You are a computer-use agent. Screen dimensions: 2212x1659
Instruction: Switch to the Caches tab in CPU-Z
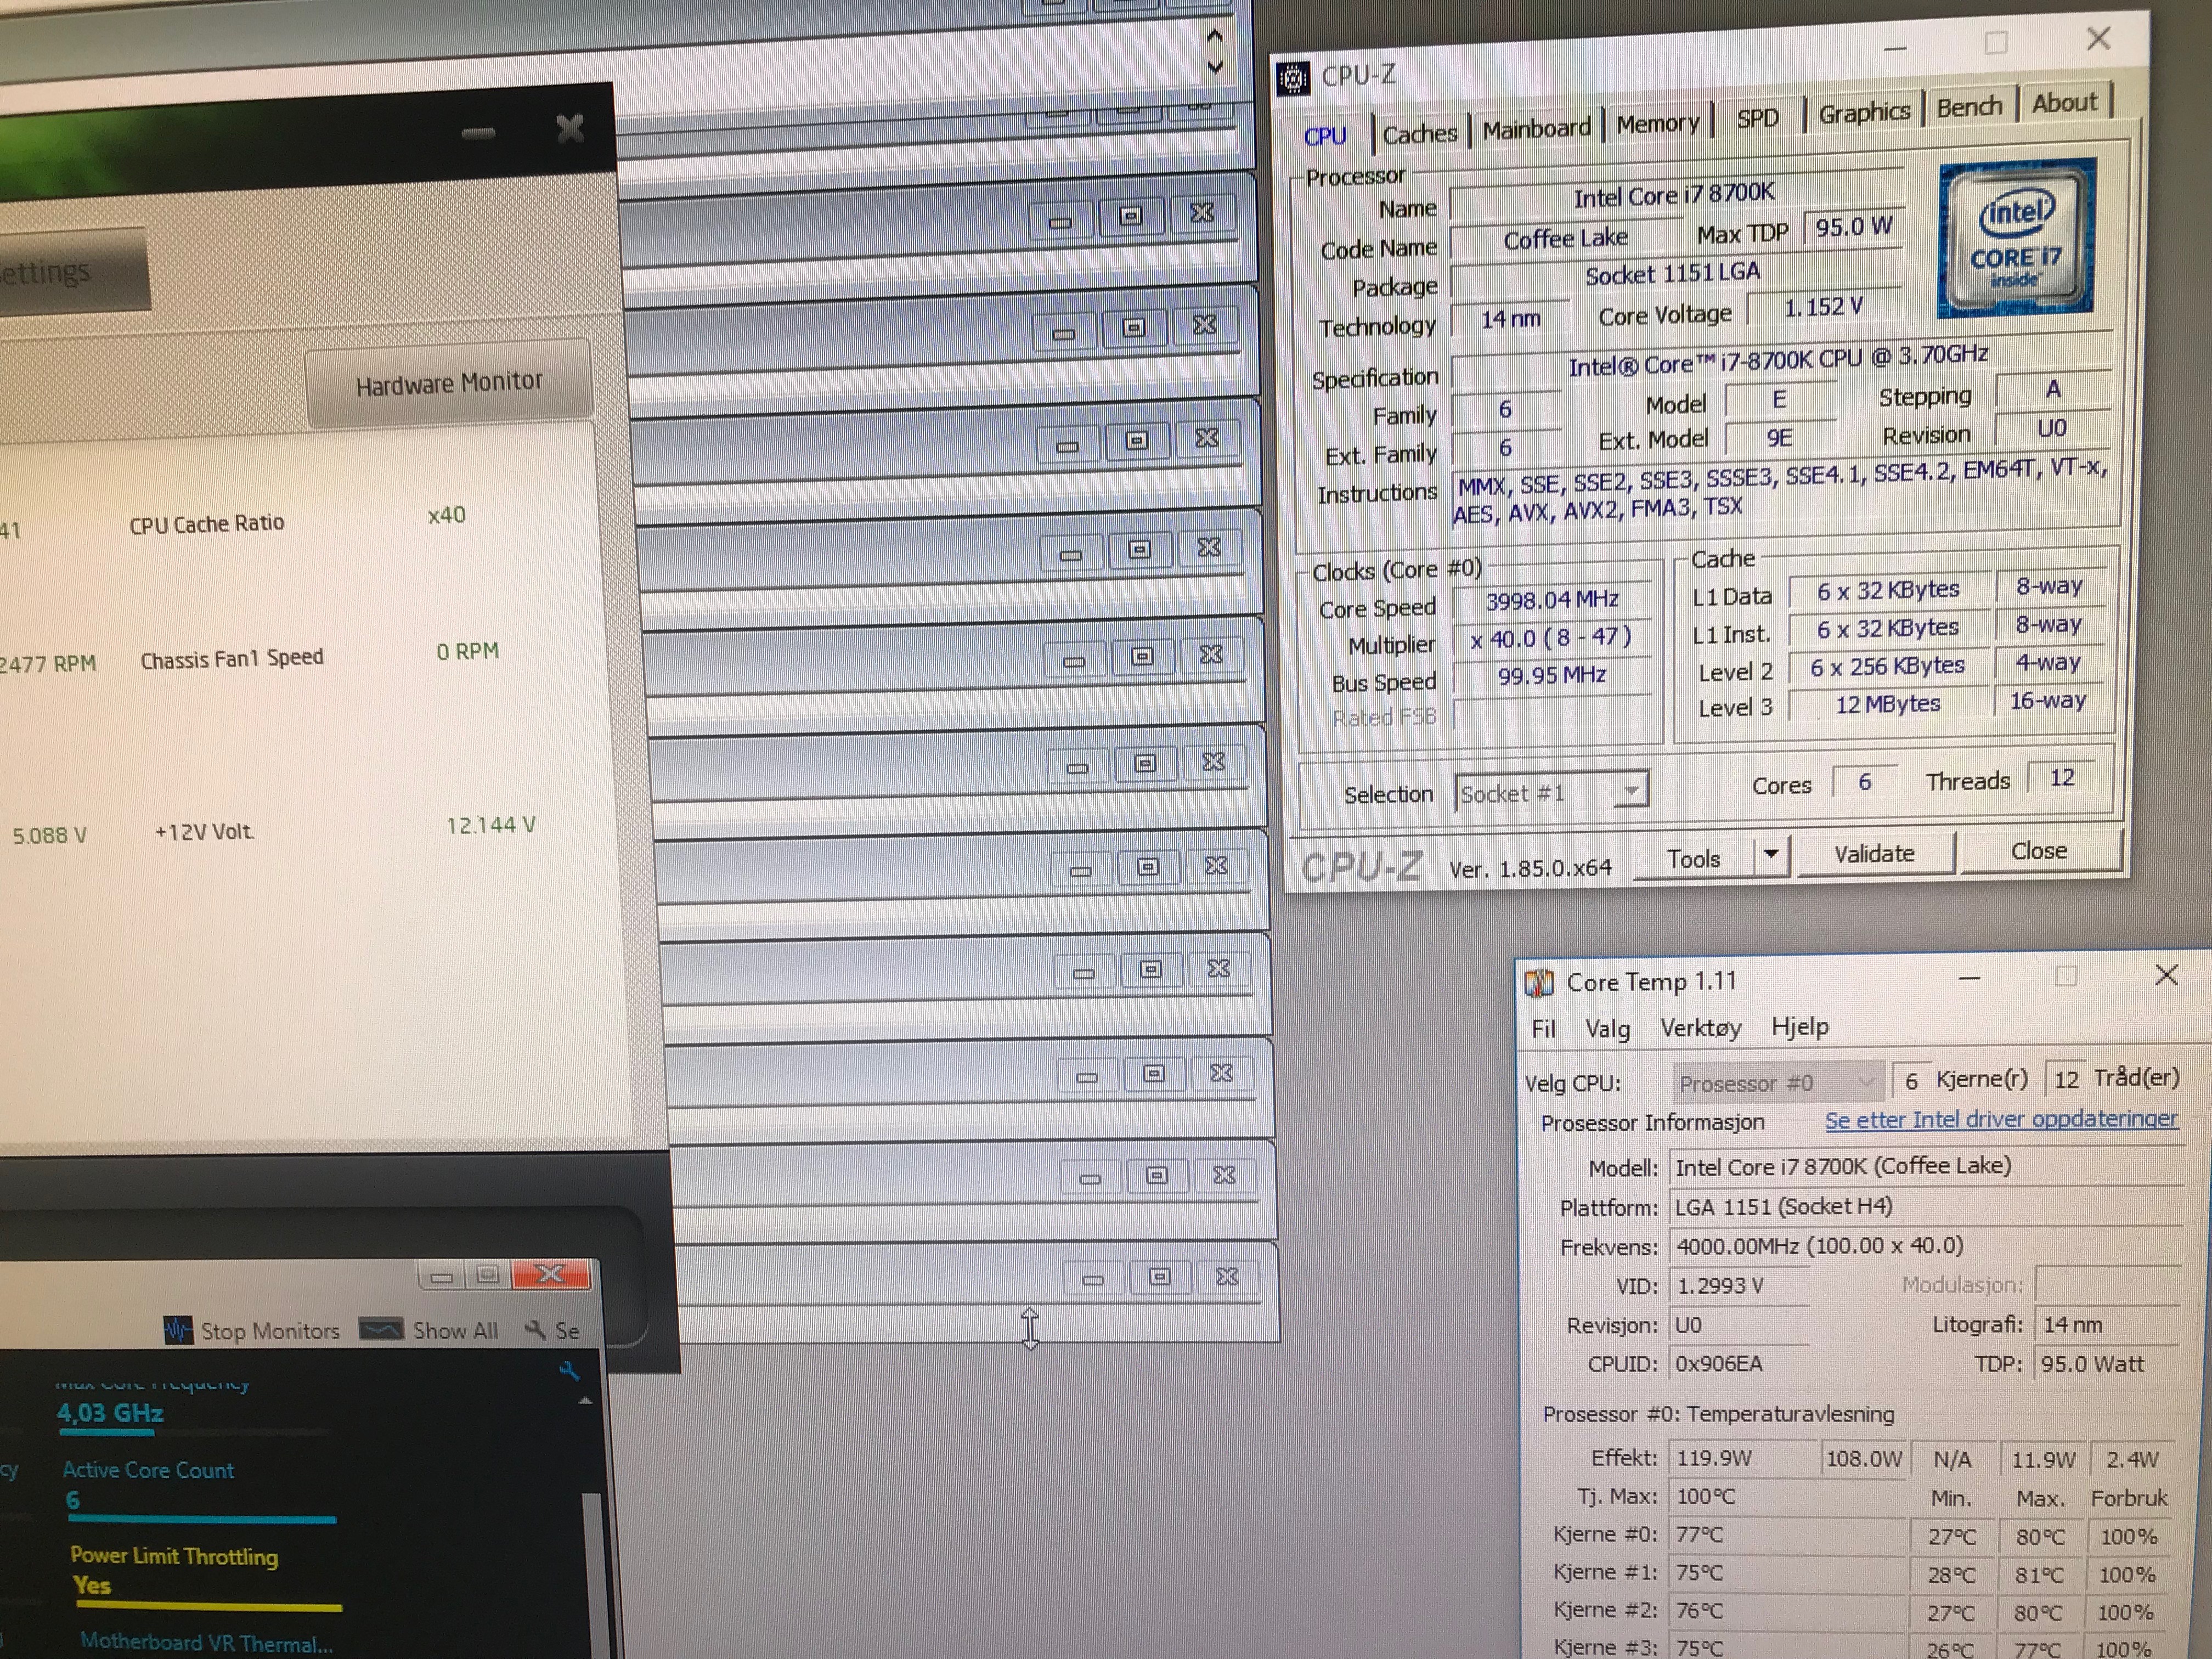tap(1419, 134)
